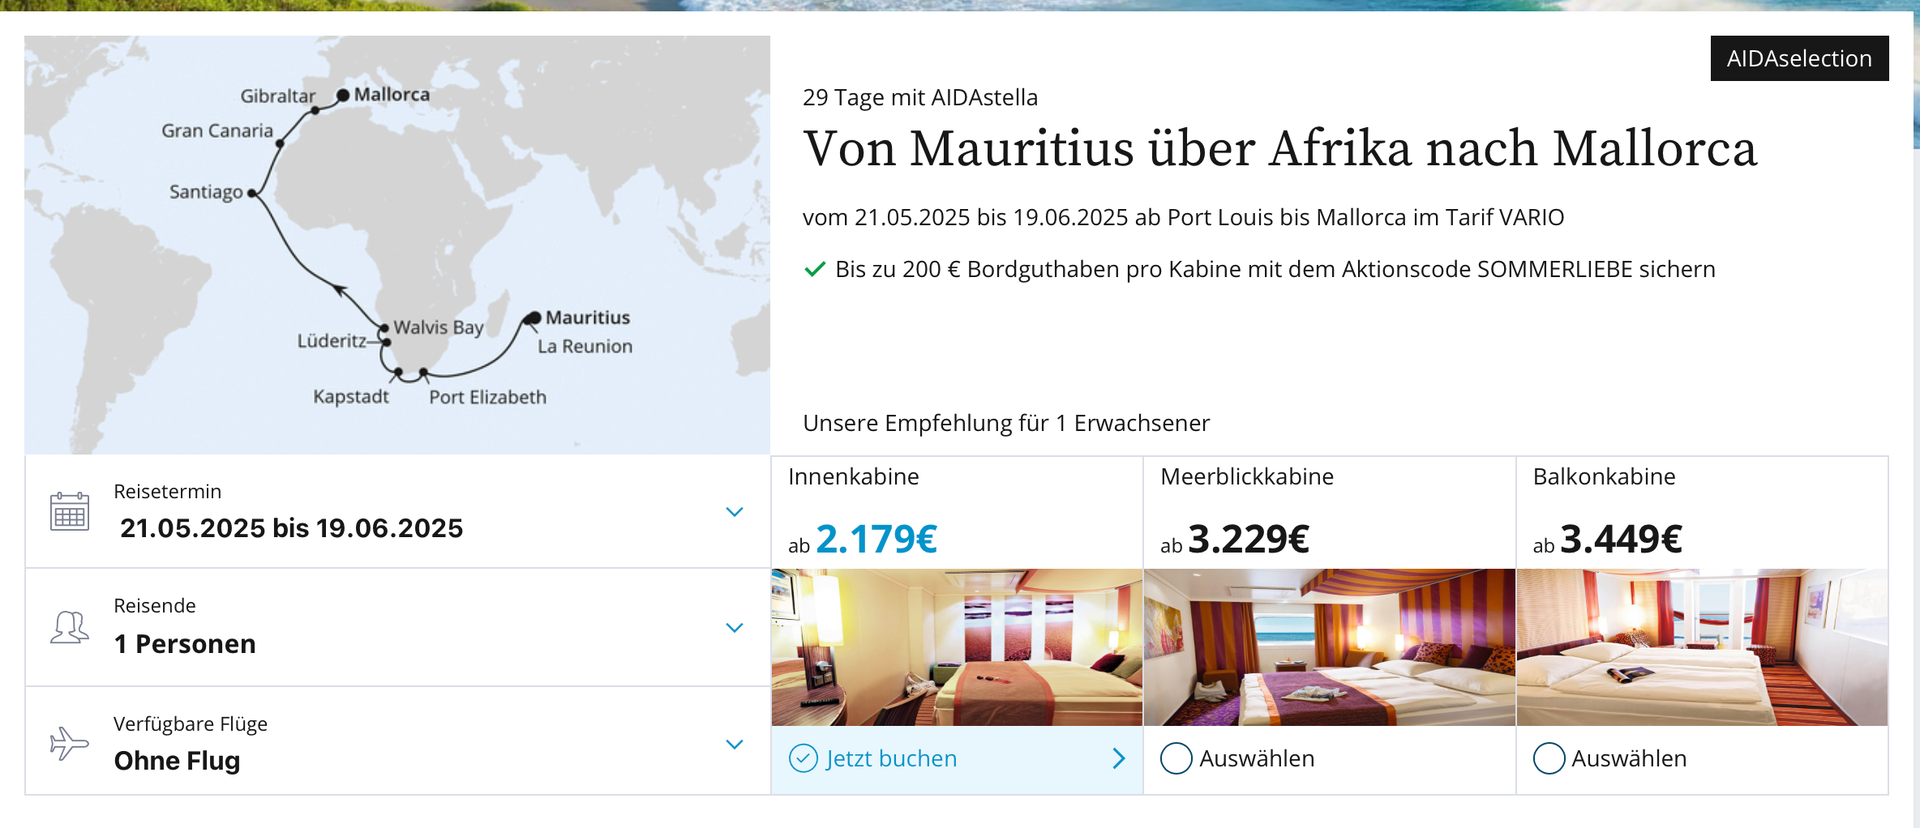Click the travelers icon beside Reisende
The height and width of the screenshot is (828, 1920).
69,628
